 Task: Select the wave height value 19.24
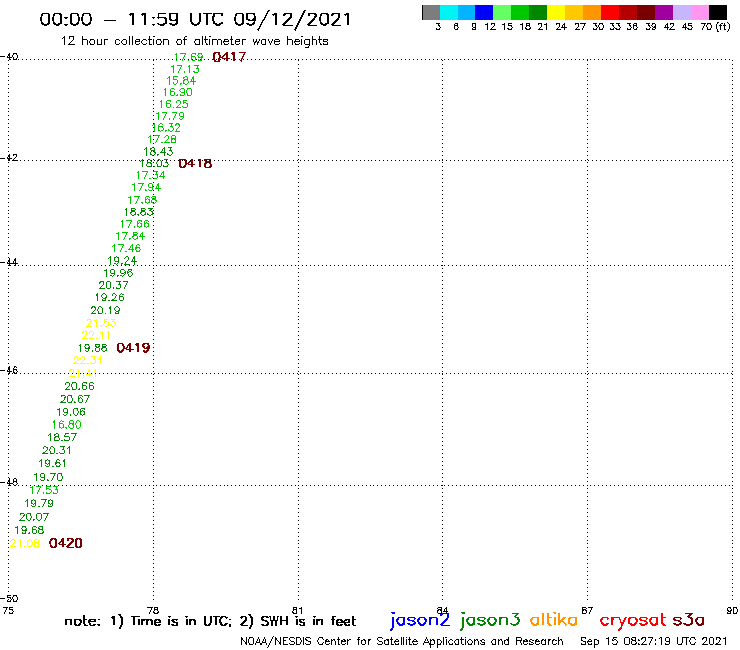click(x=122, y=261)
